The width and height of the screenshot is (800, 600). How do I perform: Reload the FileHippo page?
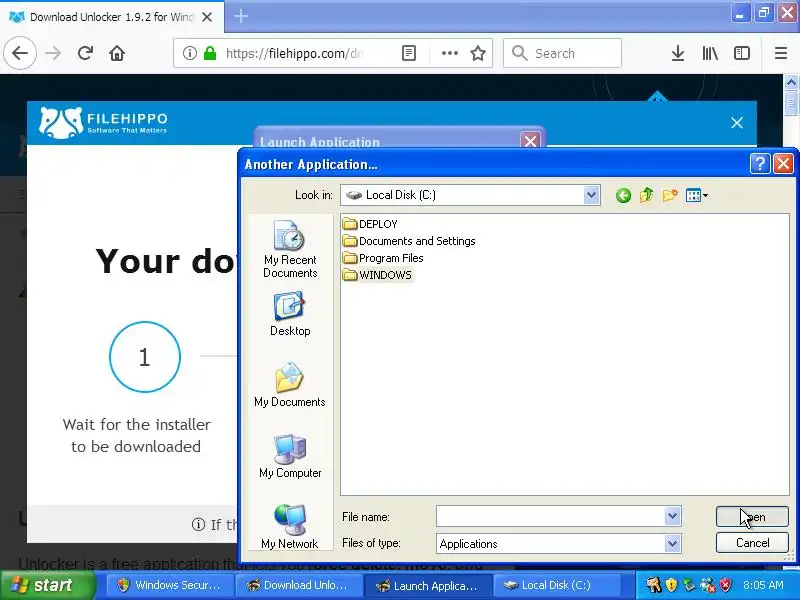click(x=85, y=53)
